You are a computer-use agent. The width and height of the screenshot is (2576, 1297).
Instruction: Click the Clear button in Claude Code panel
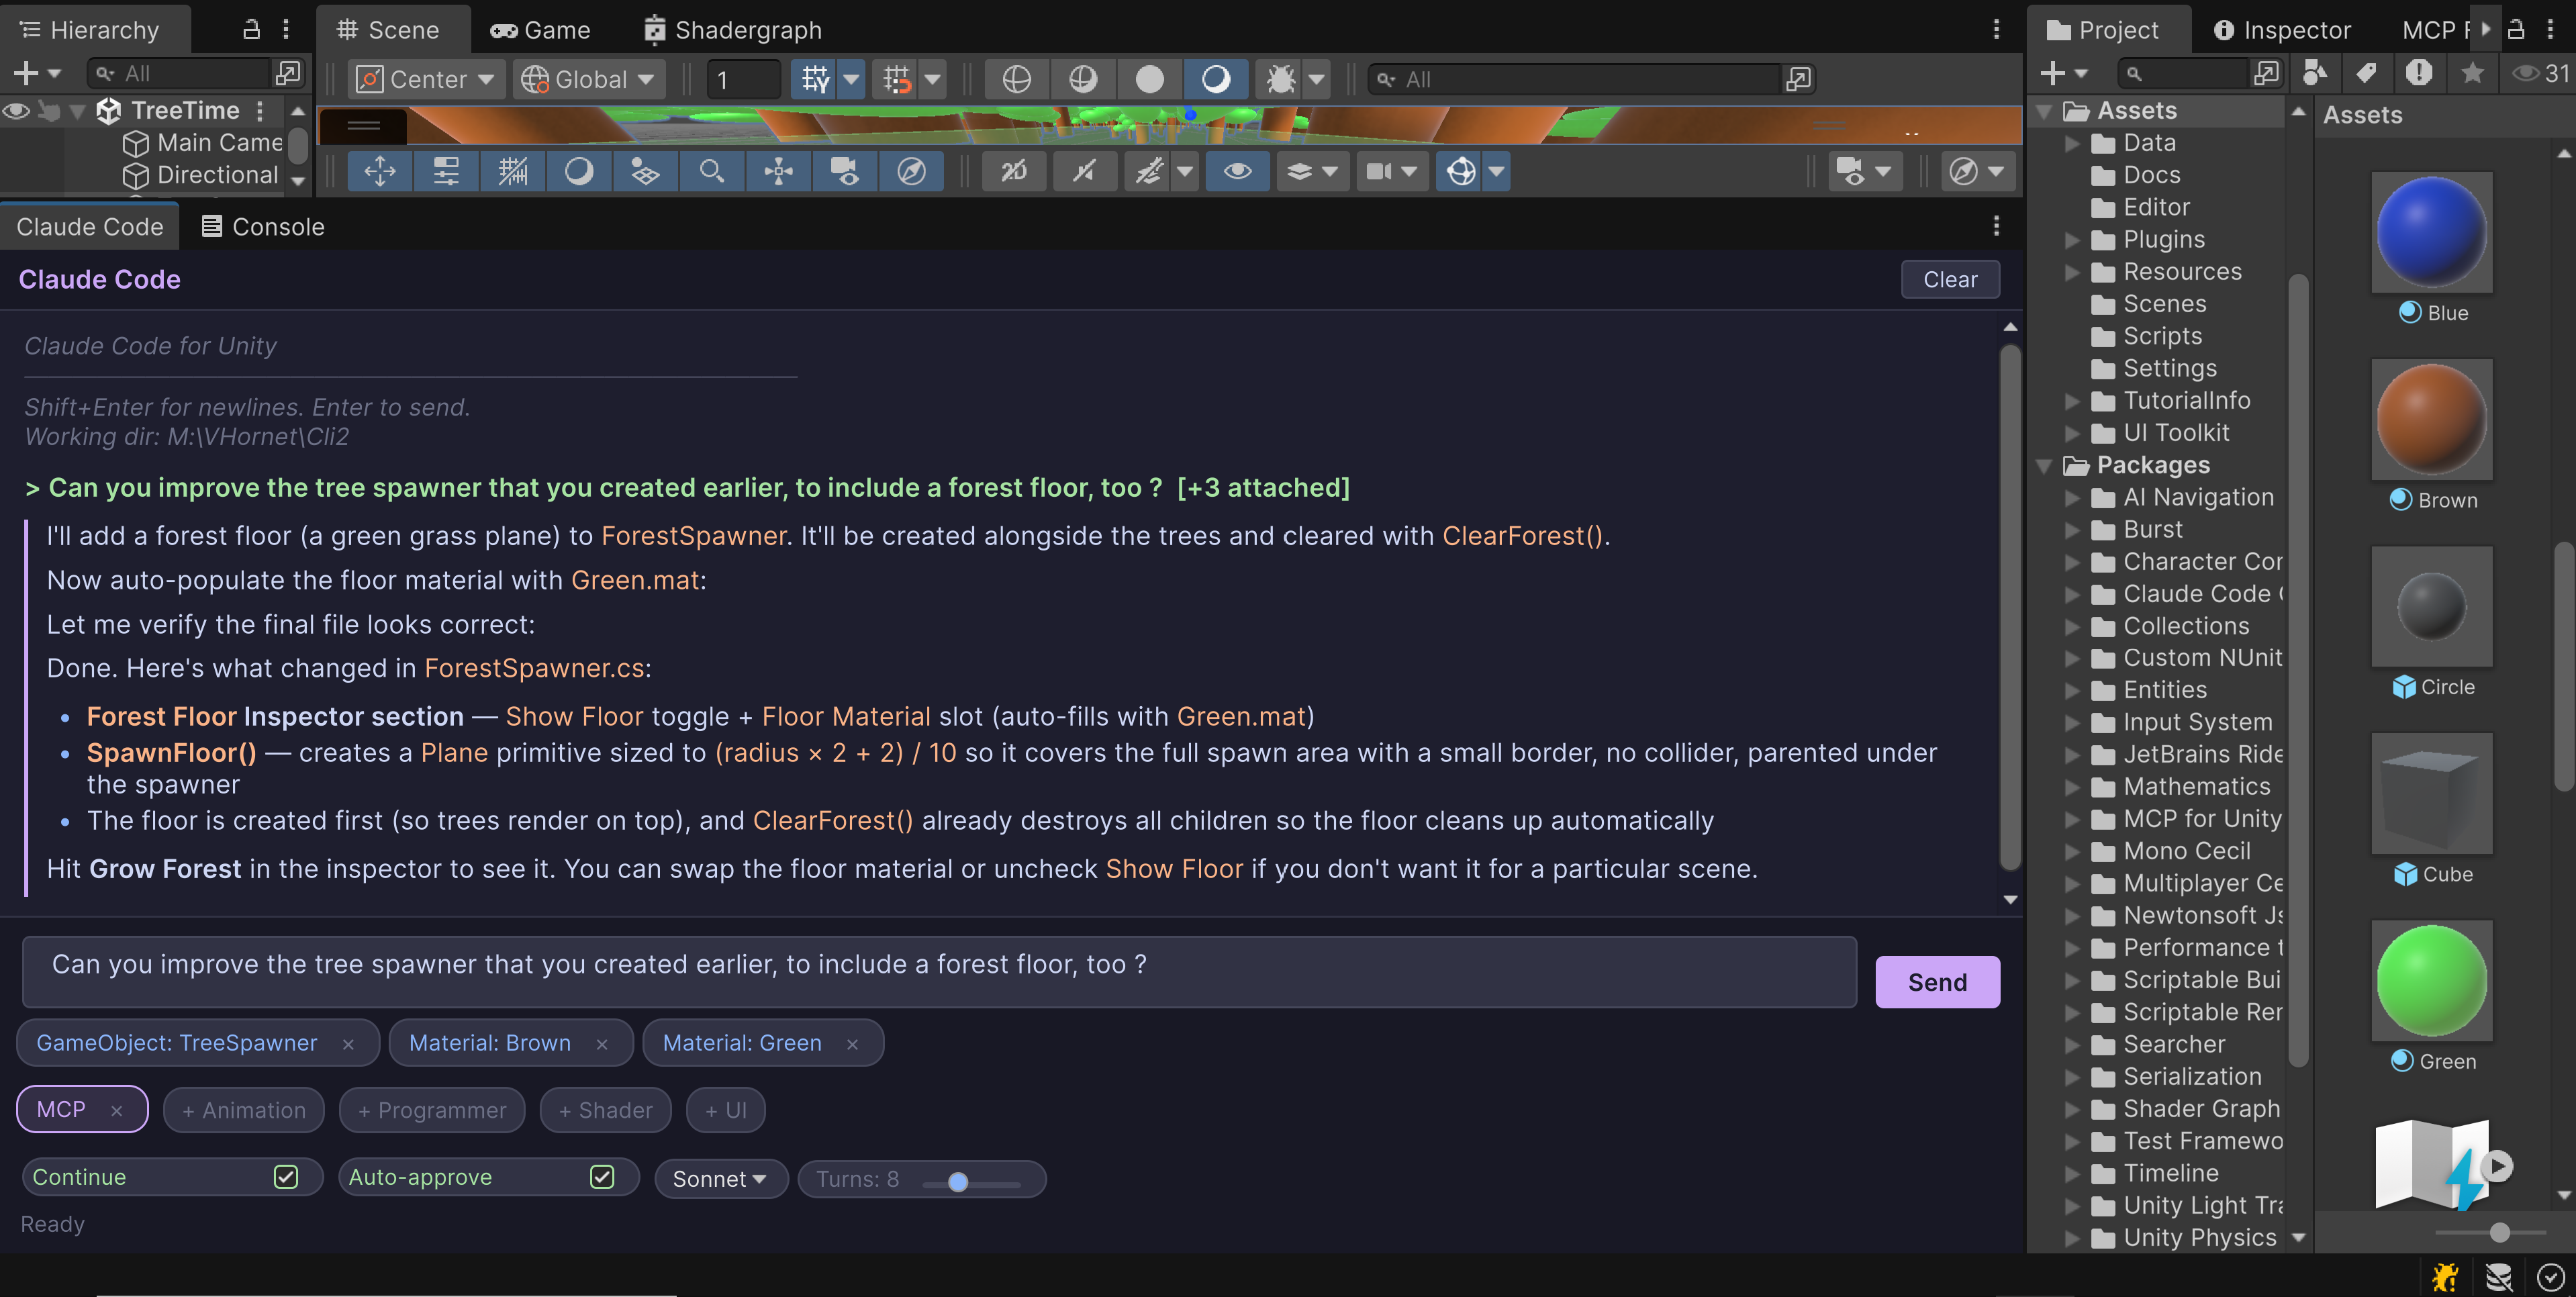1949,279
